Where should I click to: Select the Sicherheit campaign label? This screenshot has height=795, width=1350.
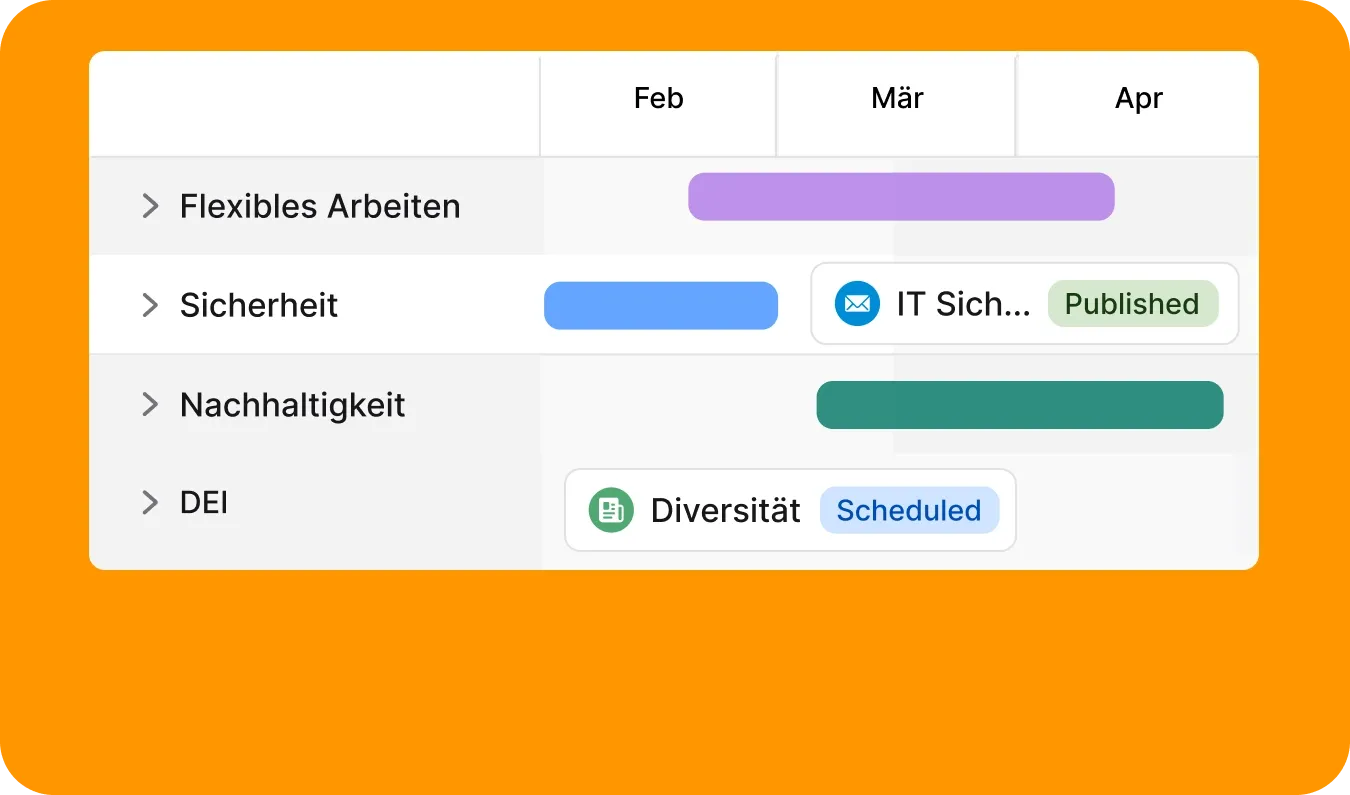259,305
